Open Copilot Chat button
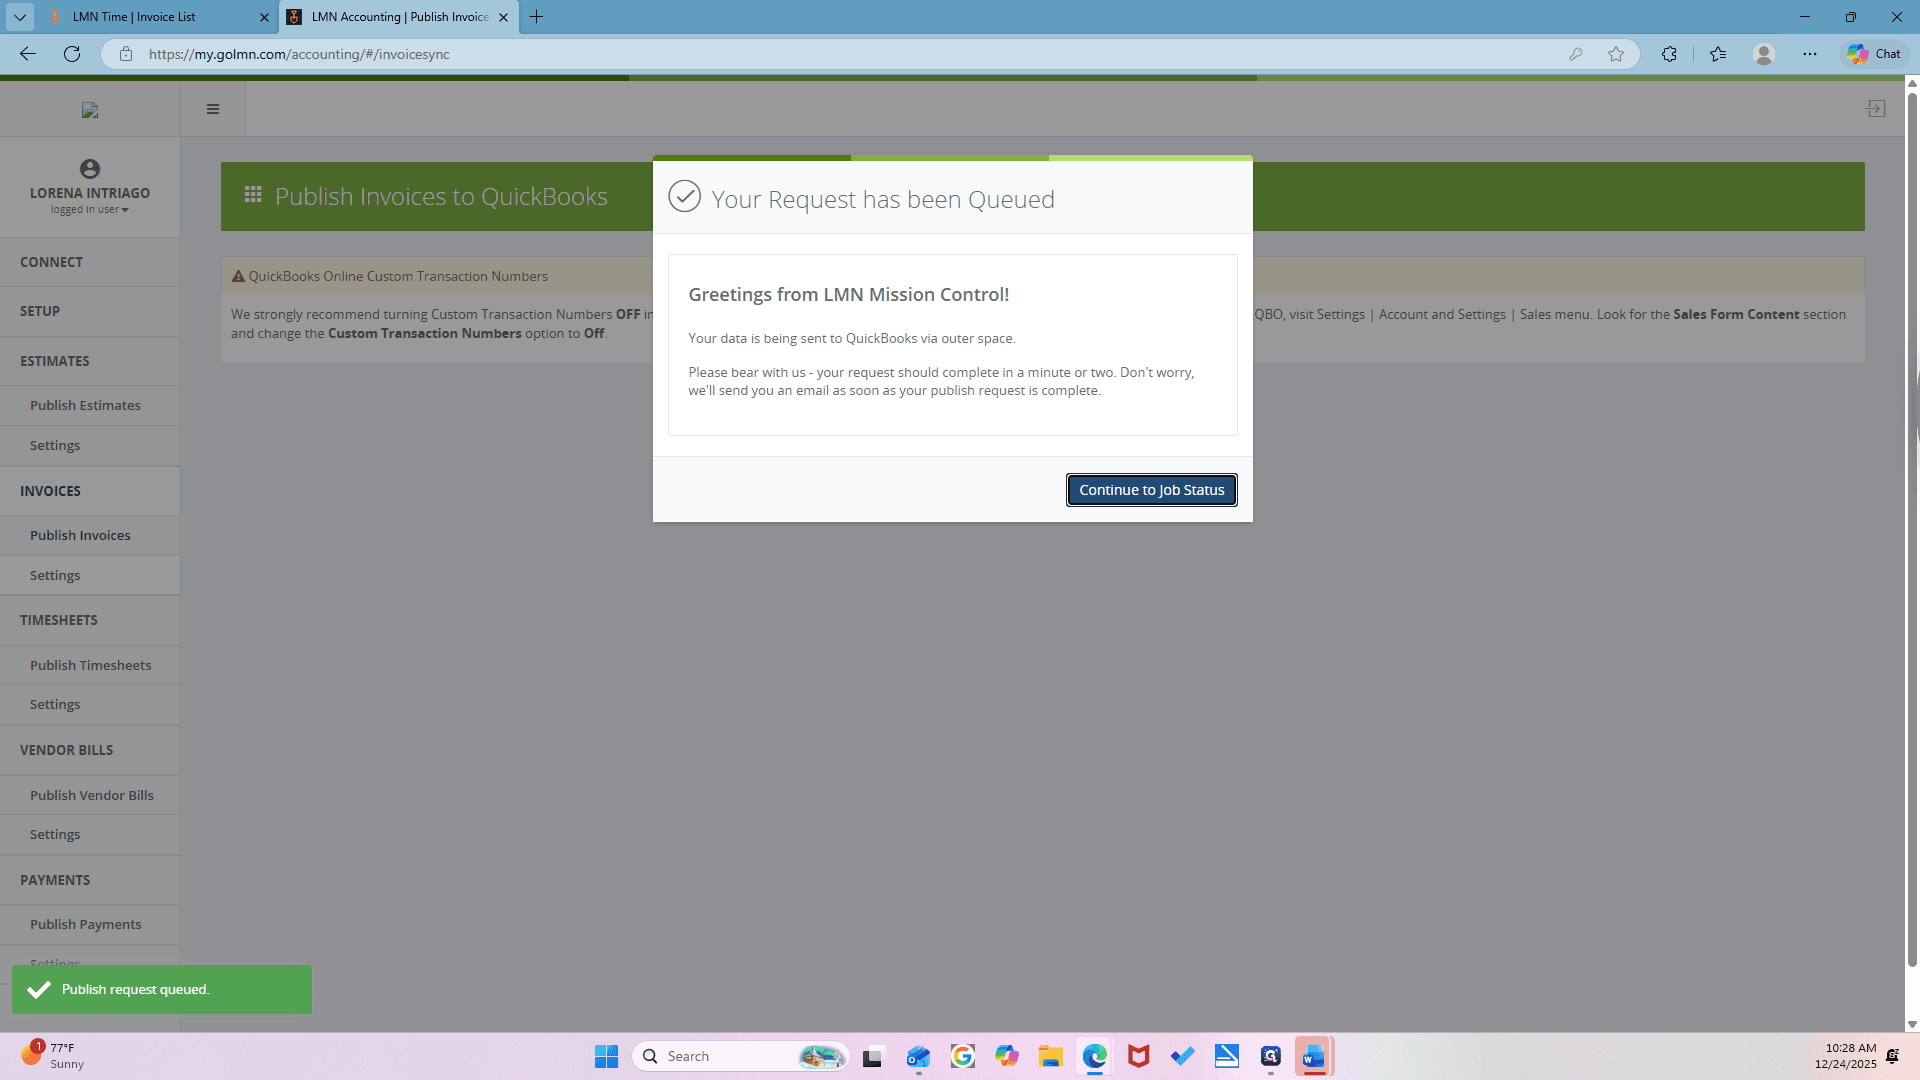This screenshot has width=1920, height=1080. [x=1874, y=54]
